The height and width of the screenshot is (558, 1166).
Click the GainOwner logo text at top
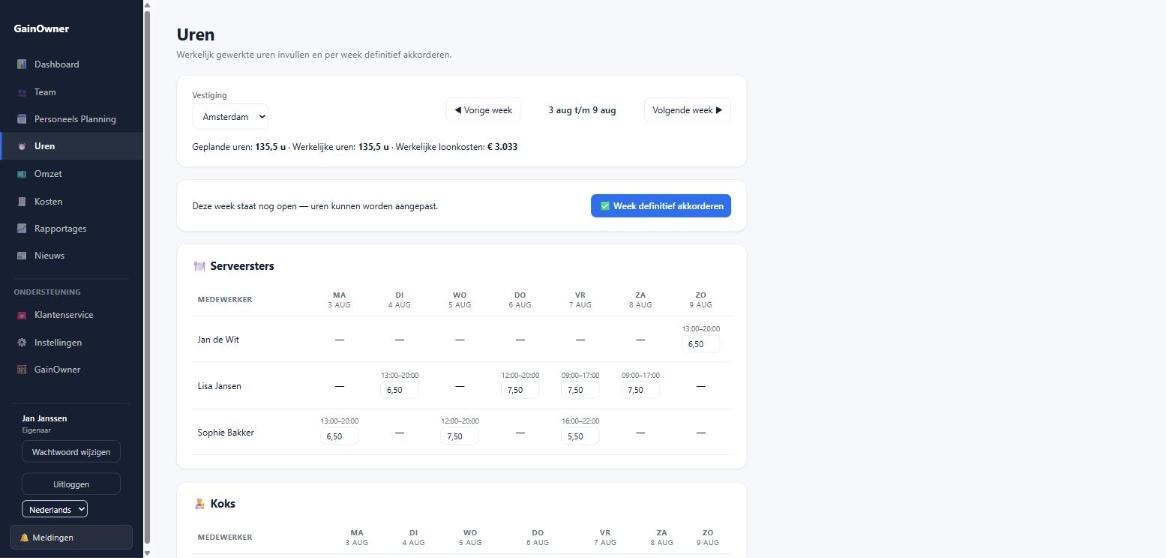click(41, 29)
